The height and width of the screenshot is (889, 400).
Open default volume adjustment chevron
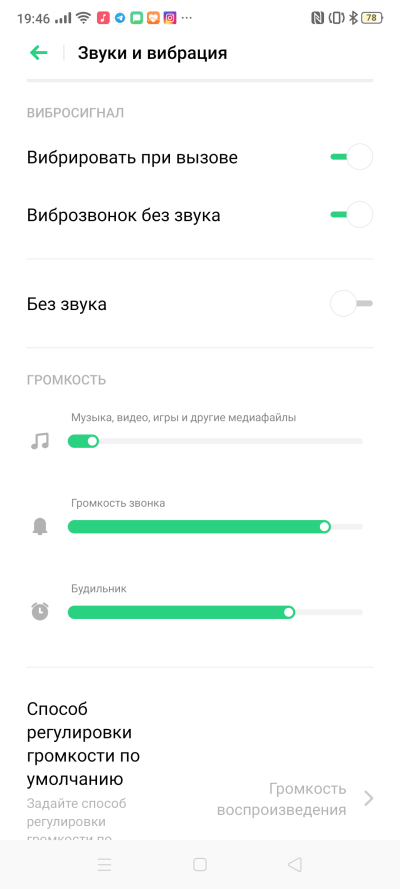point(369,798)
